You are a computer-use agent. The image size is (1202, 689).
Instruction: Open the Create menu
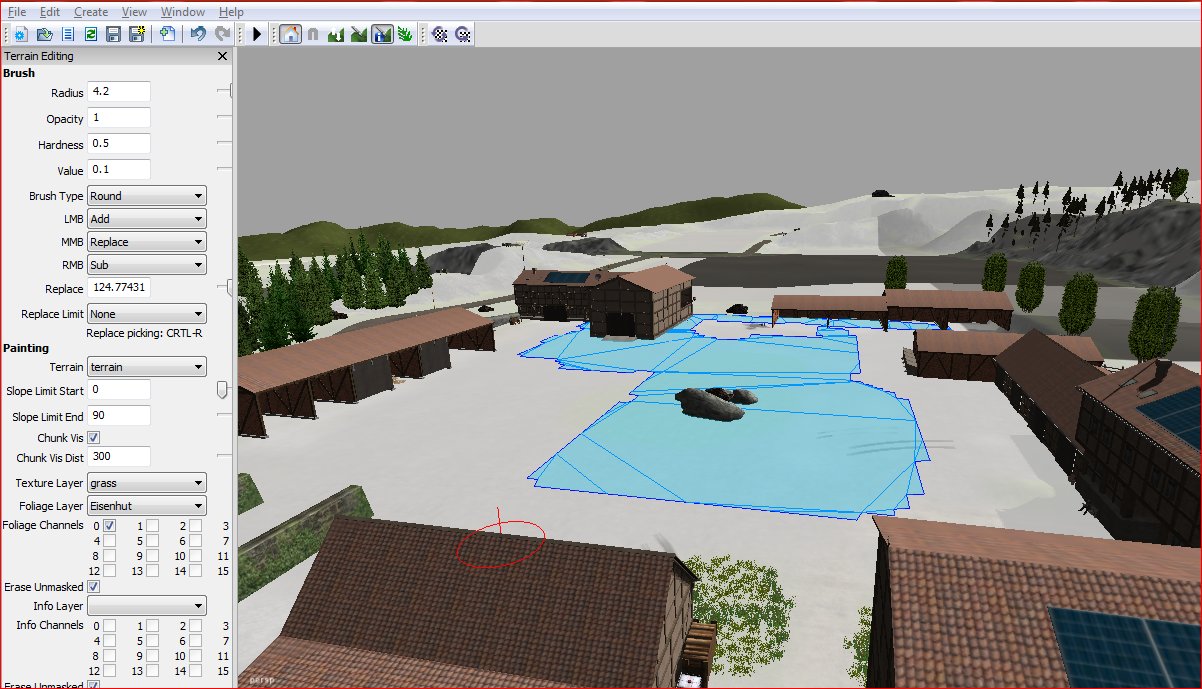click(91, 12)
